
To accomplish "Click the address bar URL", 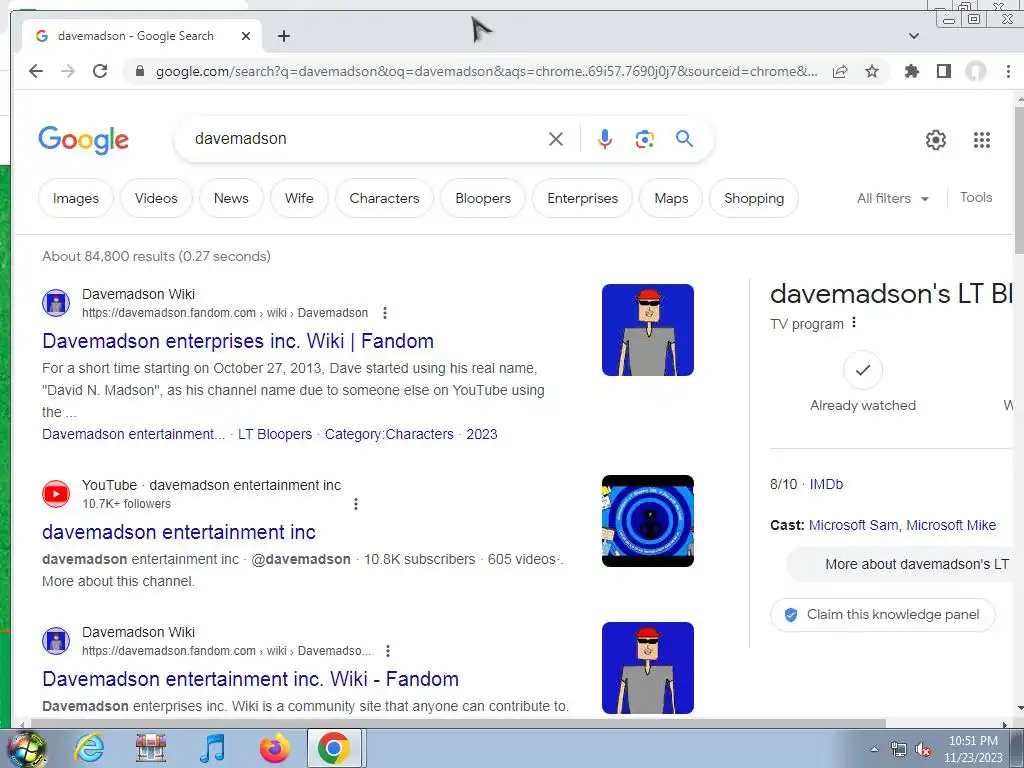I will 487,71.
